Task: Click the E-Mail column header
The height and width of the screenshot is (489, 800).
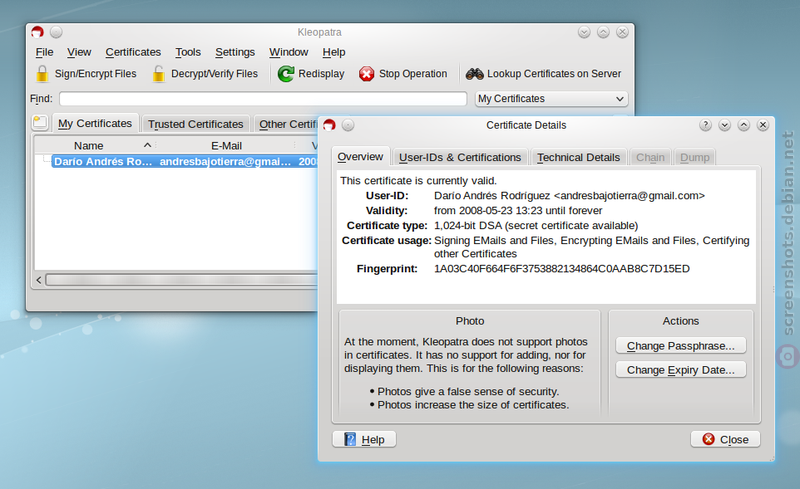Action: (226, 145)
